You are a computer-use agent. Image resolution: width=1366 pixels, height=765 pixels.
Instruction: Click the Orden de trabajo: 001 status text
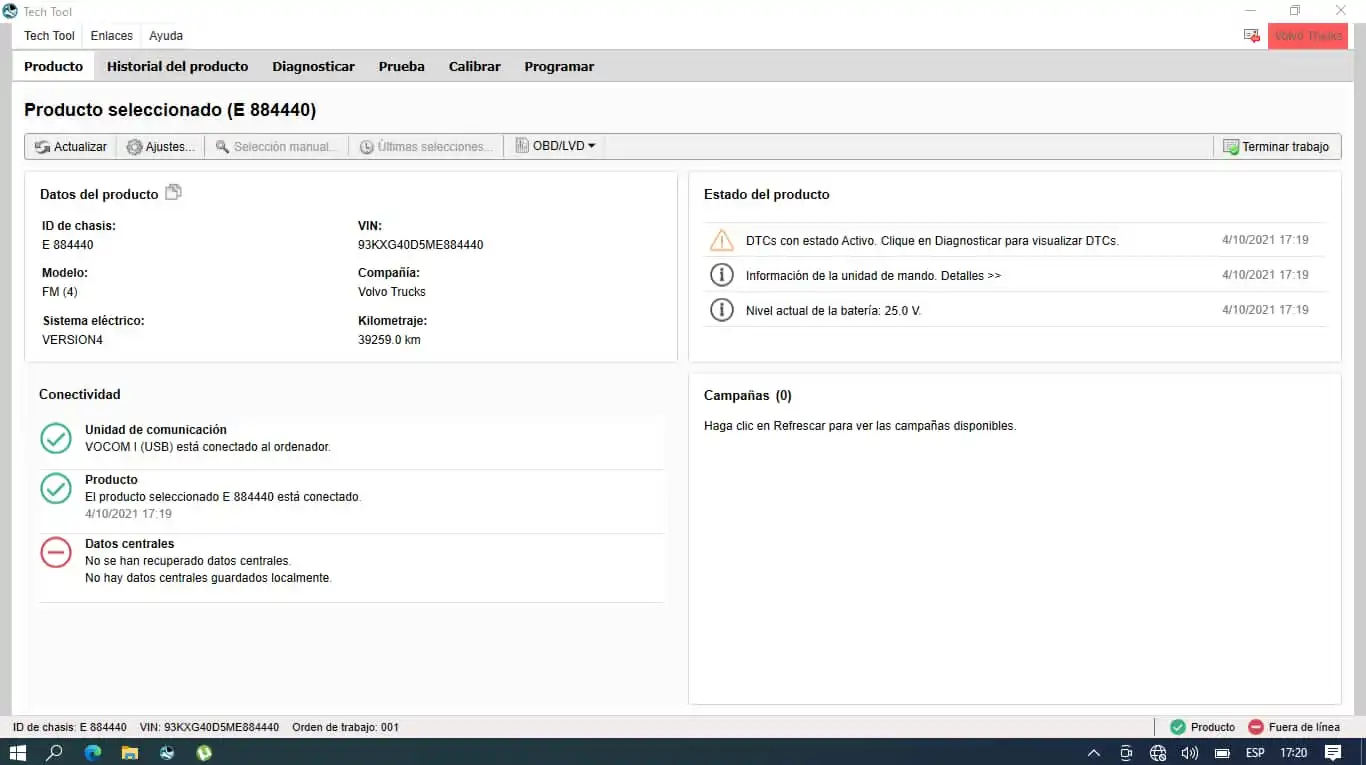[x=345, y=727]
